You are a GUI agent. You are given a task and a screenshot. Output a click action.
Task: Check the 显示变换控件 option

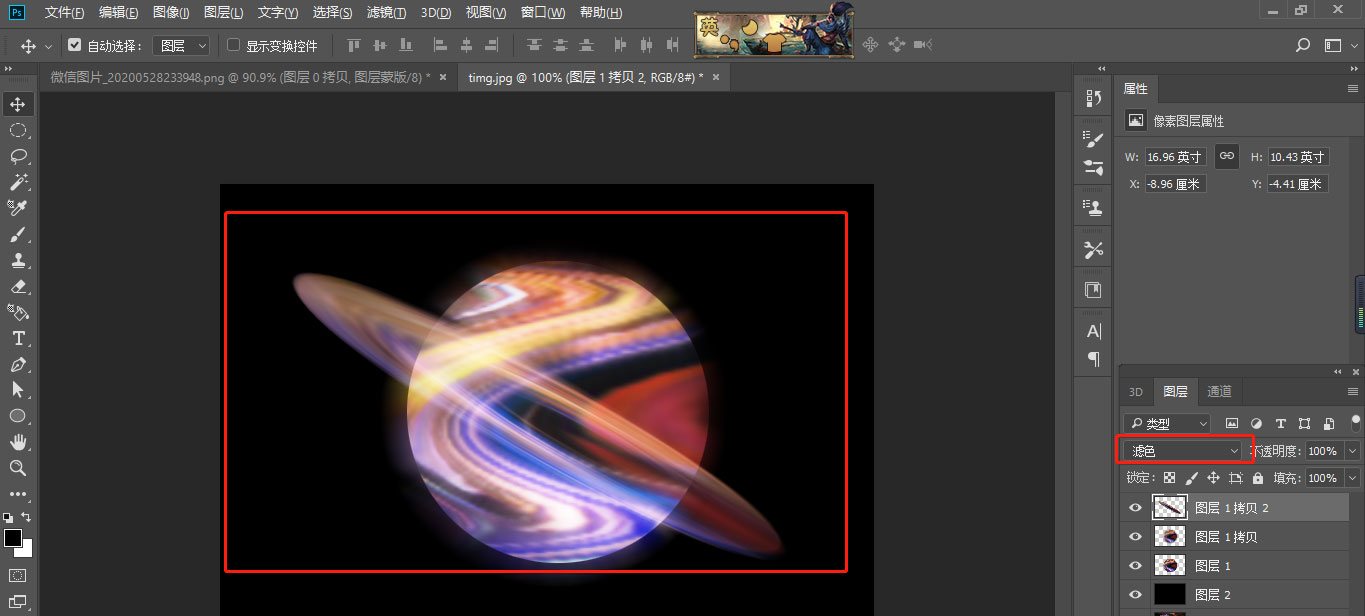[234, 45]
